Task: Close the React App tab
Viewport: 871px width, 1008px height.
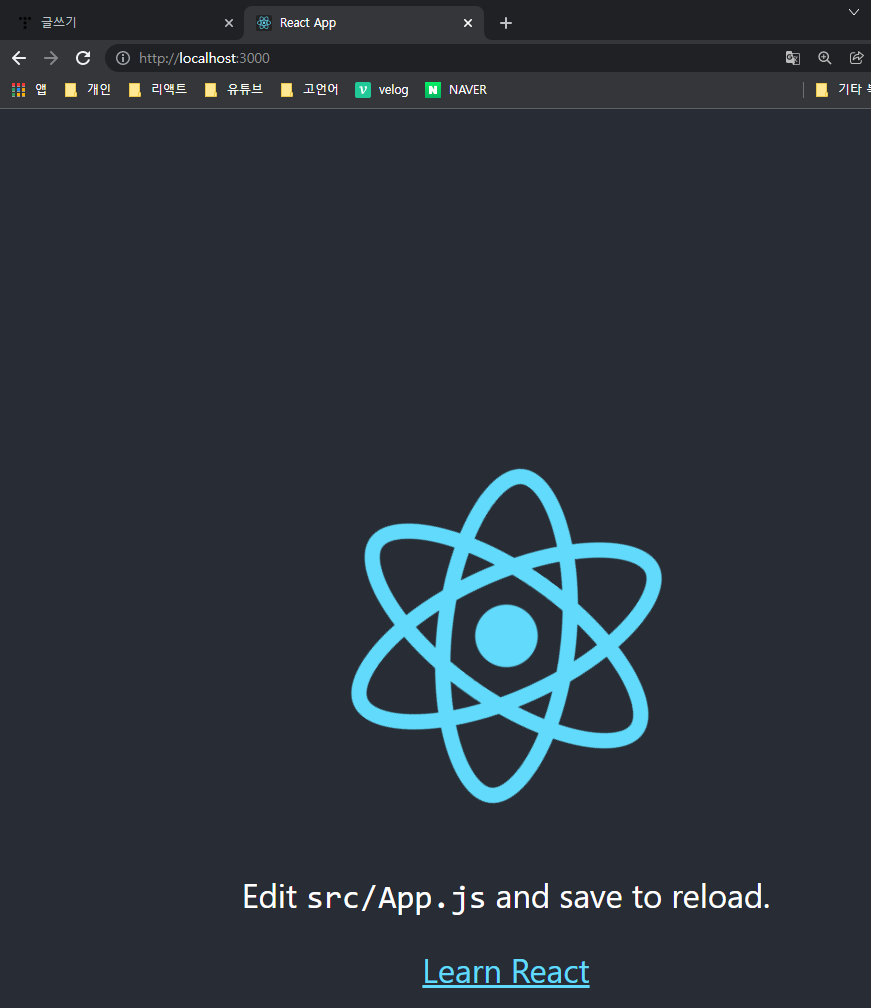Action: 468,23
